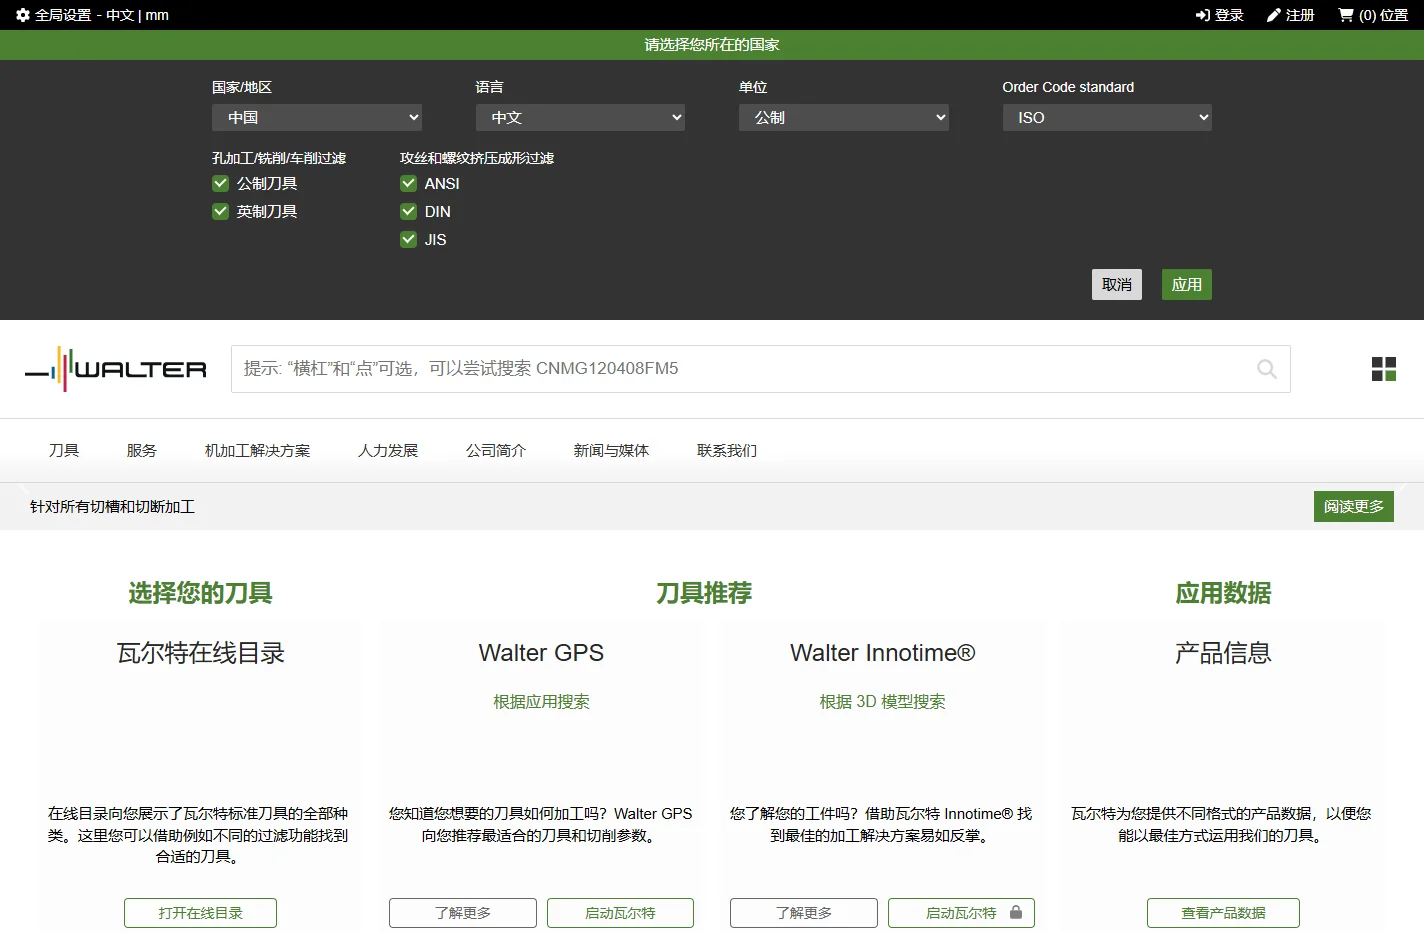Click 全局设置 - 中文 | mm text
1424x933 pixels.
point(102,15)
